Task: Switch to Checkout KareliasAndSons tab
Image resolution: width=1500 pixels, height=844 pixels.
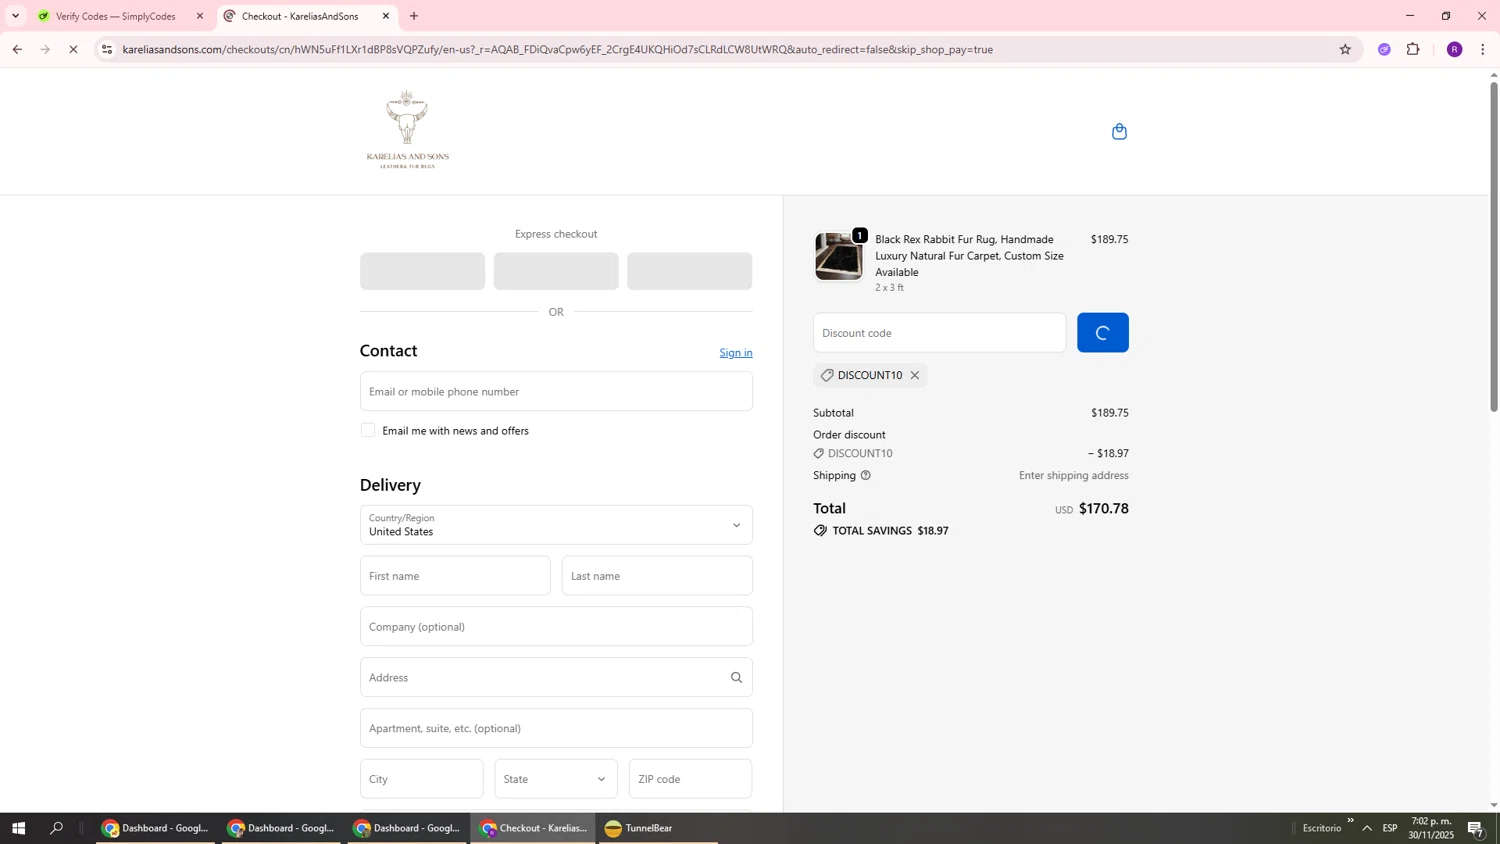Action: coord(300,16)
